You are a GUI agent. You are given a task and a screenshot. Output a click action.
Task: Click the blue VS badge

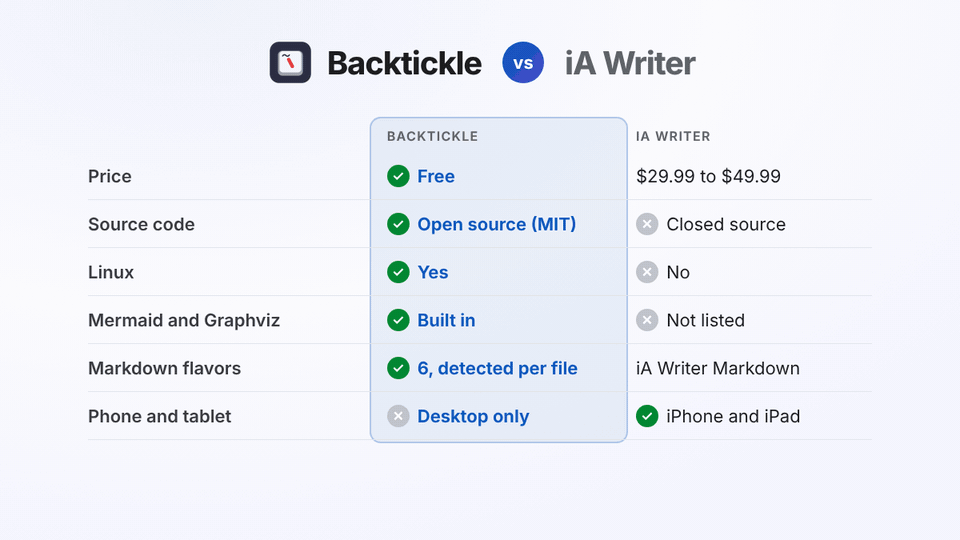click(523, 62)
